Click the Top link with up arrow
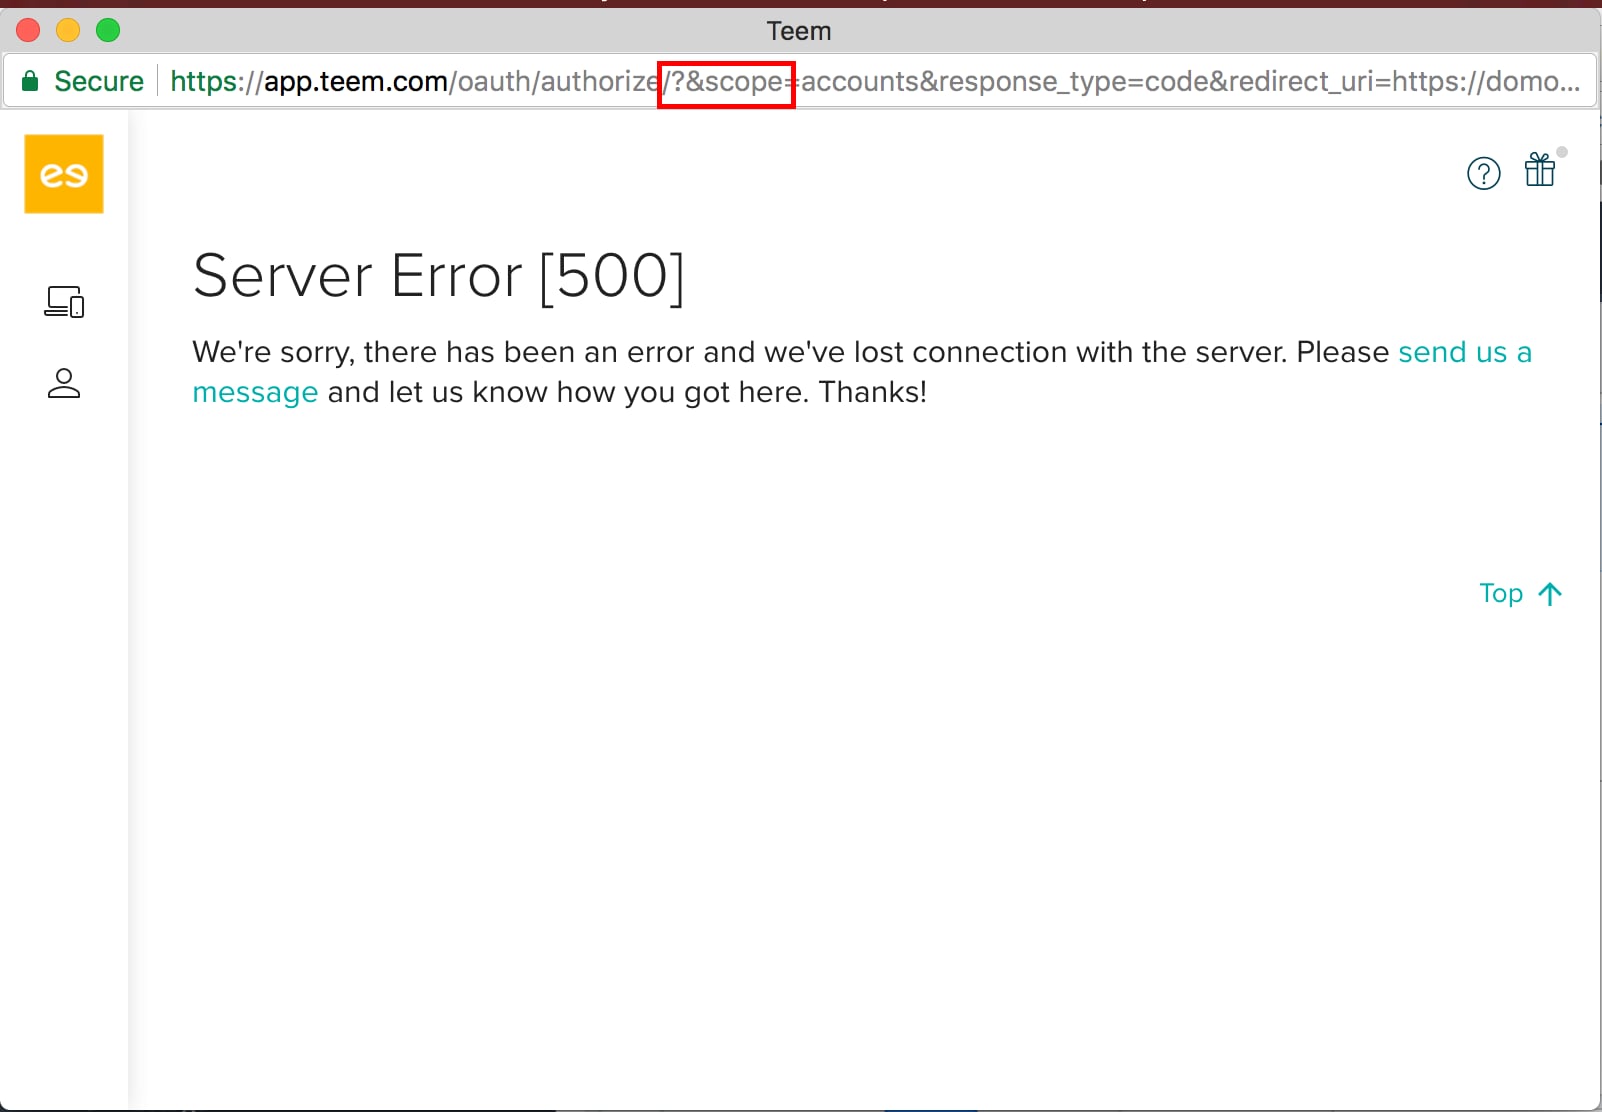Image resolution: width=1602 pixels, height=1112 pixels. click(x=1521, y=593)
